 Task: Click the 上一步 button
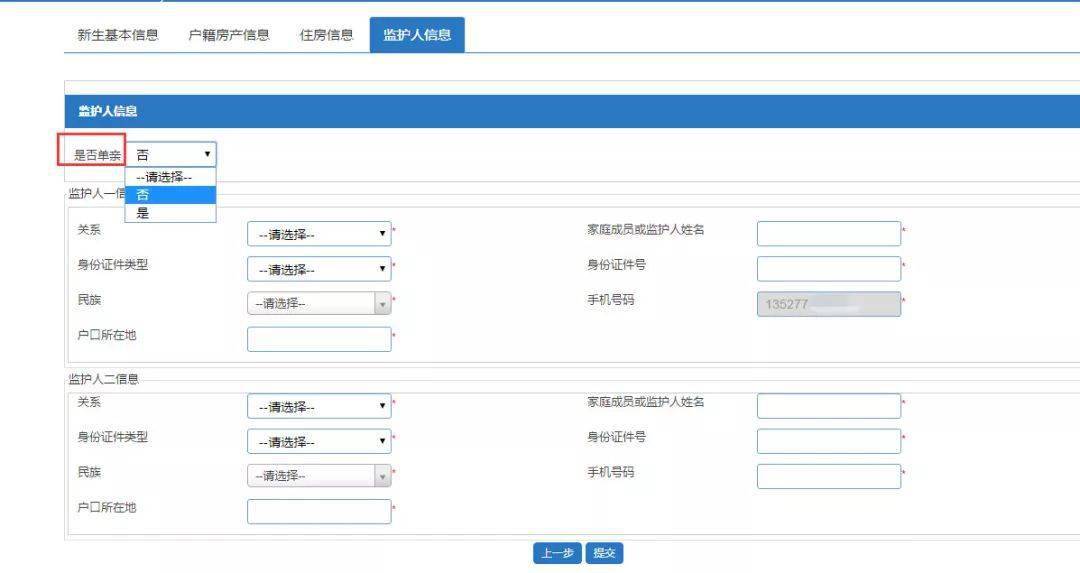pos(557,553)
